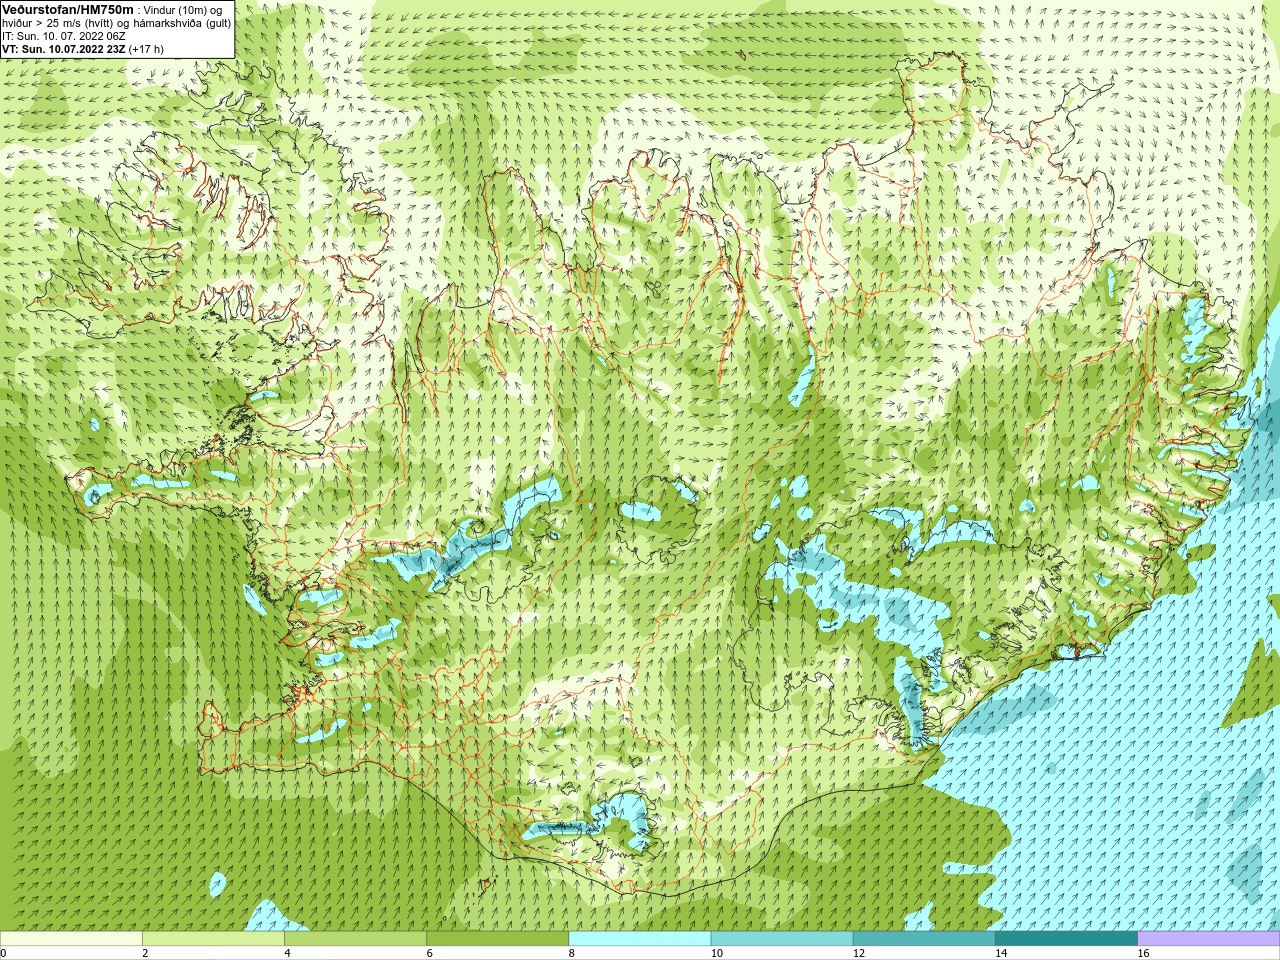Image resolution: width=1280 pixels, height=960 pixels.
Task: Click the cyan 10–12 m/s legend swatch
Action: pyautogui.click(x=782, y=939)
